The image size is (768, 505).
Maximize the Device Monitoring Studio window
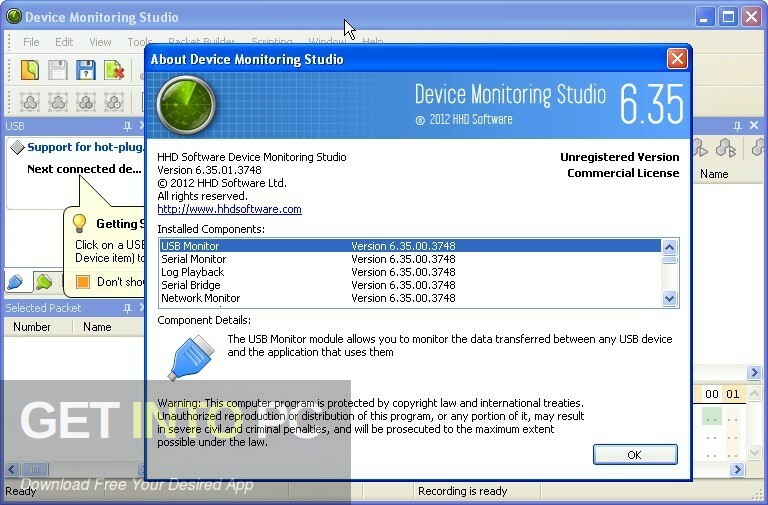tap(728, 17)
